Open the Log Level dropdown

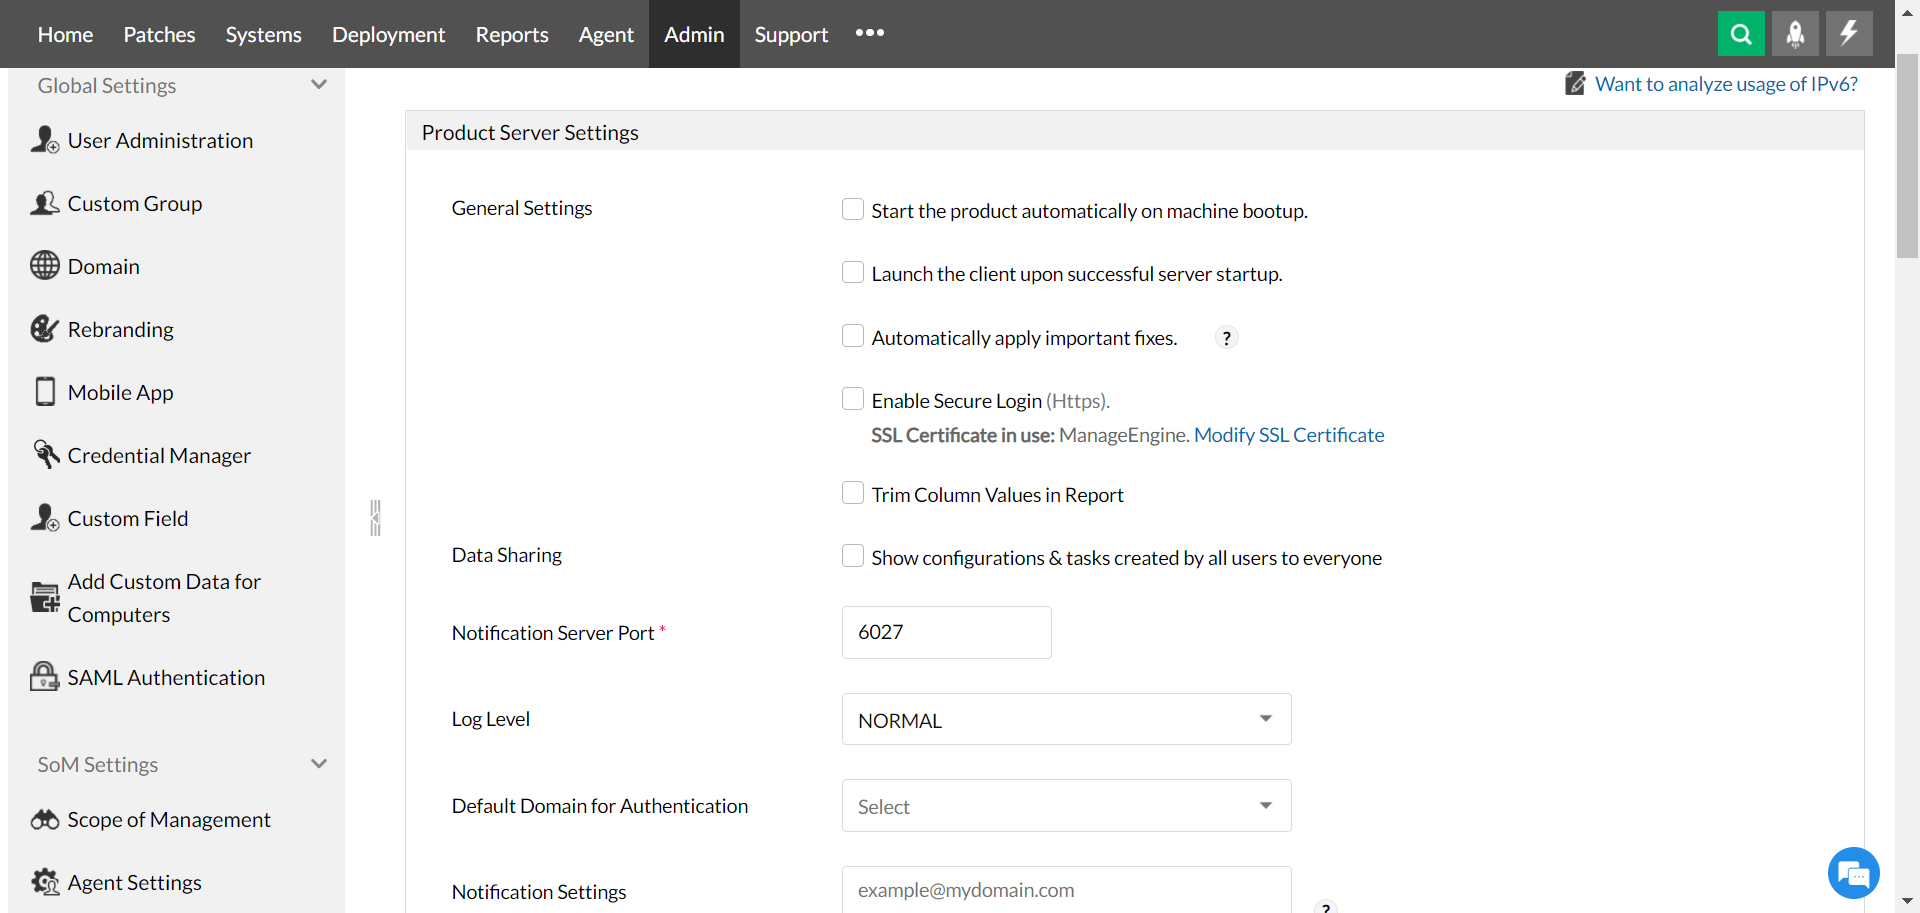tap(1066, 720)
